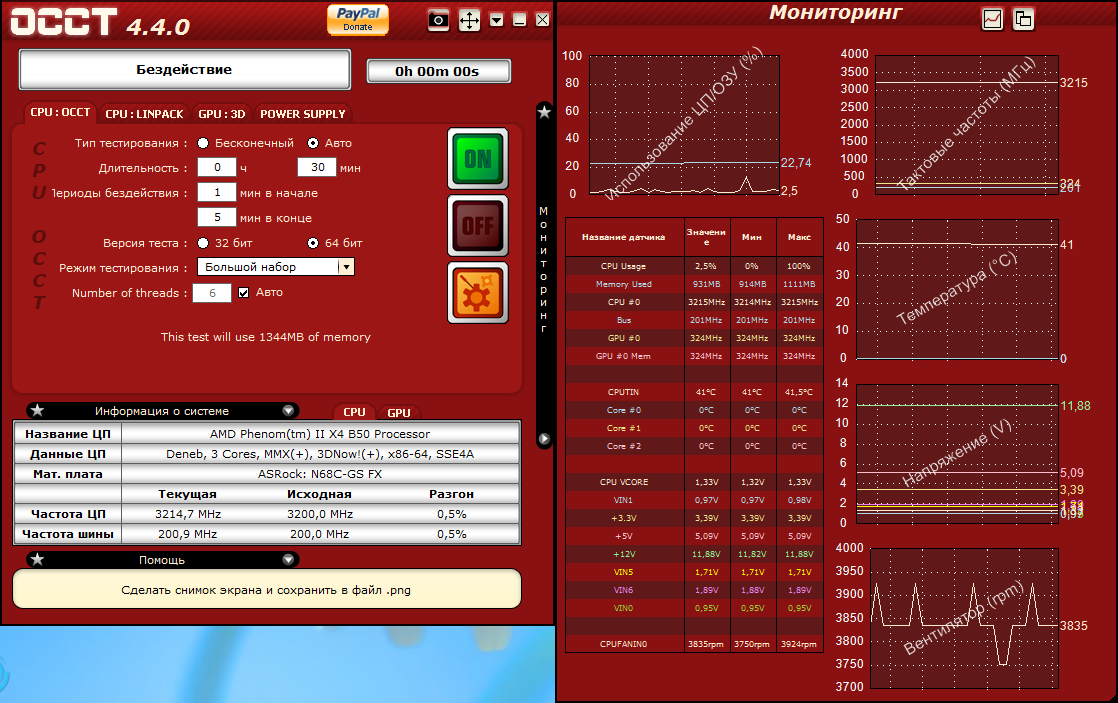The image size is (1118, 703).
Task: Collapse the Помощь section
Action: coord(288,560)
